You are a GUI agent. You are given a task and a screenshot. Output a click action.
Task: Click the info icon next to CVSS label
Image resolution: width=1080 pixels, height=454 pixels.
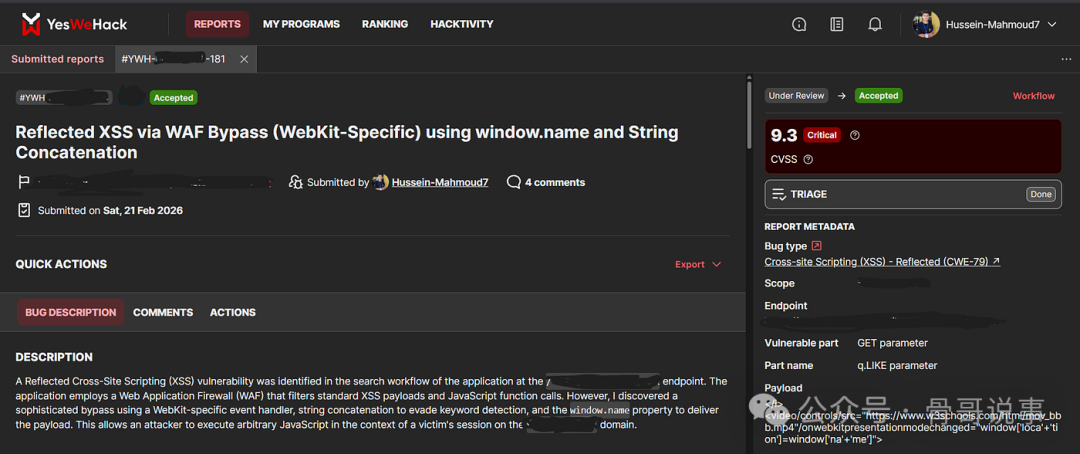808,159
